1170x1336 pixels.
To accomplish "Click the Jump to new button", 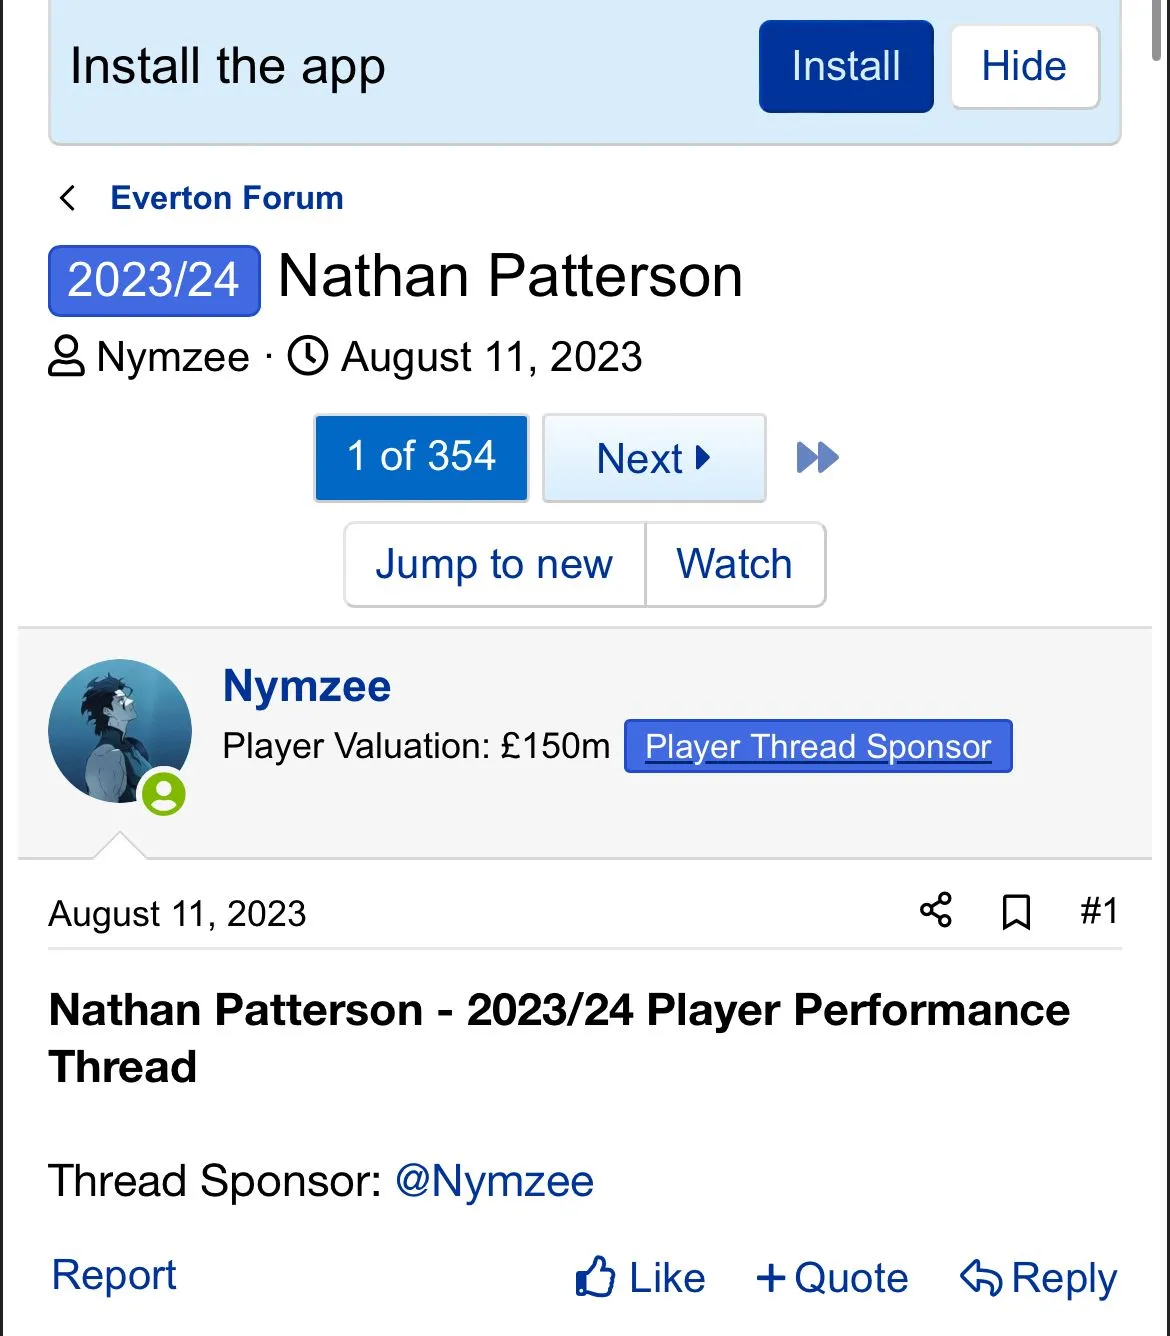I will click(x=494, y=564).
